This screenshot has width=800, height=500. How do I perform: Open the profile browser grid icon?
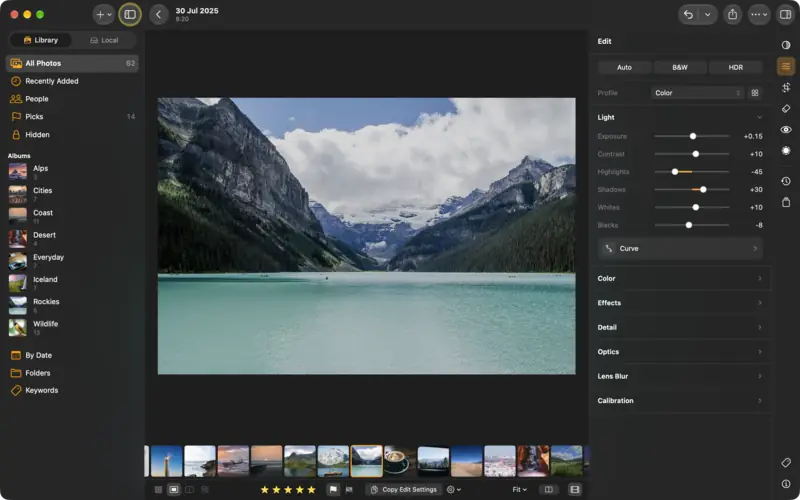(755, 93)
